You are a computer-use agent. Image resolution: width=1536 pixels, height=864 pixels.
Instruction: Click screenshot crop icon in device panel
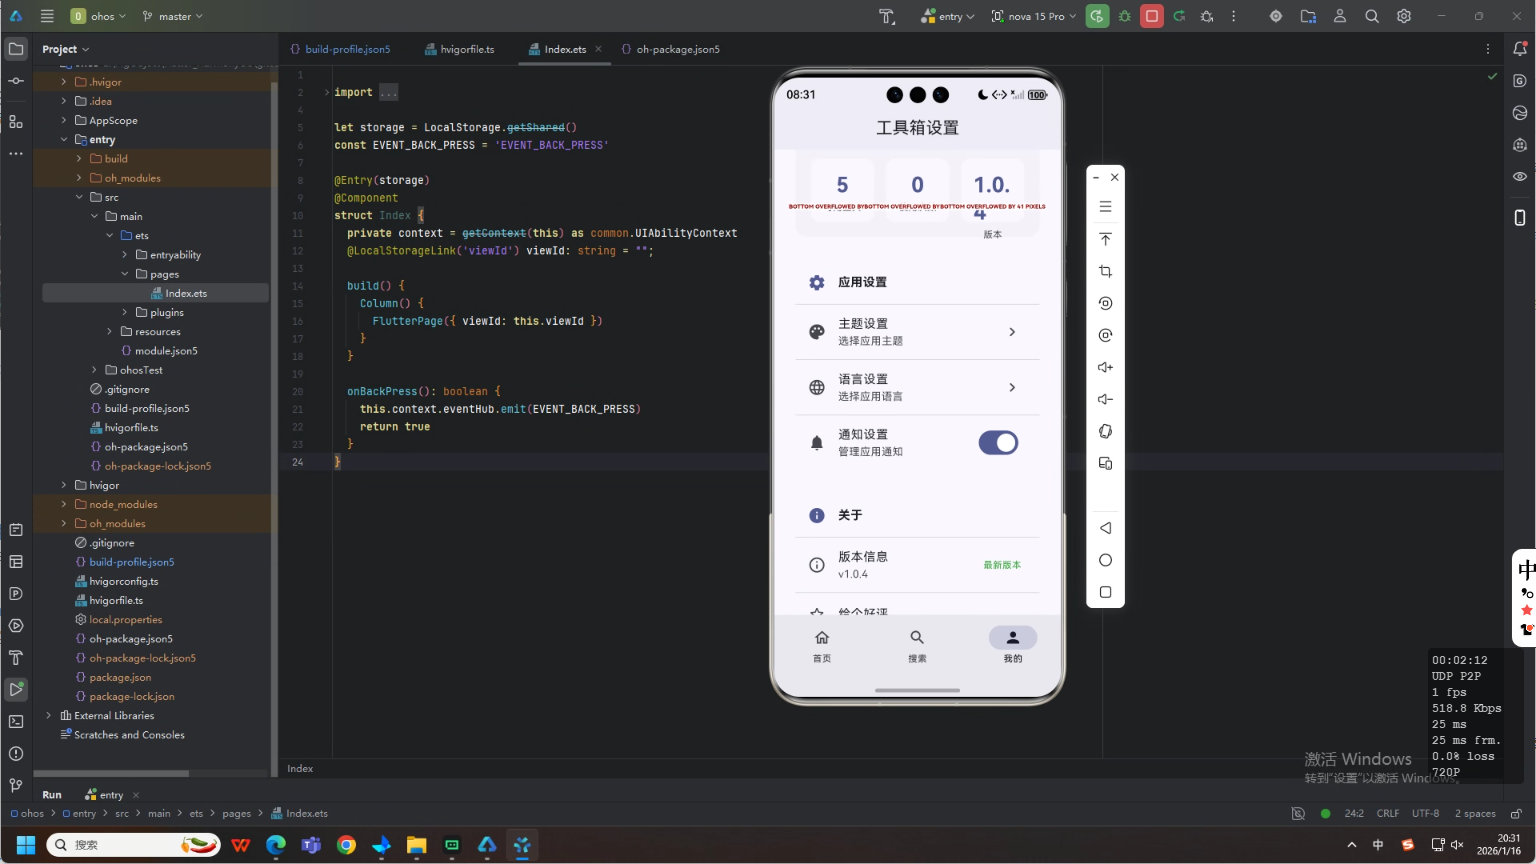[1105, 271]
